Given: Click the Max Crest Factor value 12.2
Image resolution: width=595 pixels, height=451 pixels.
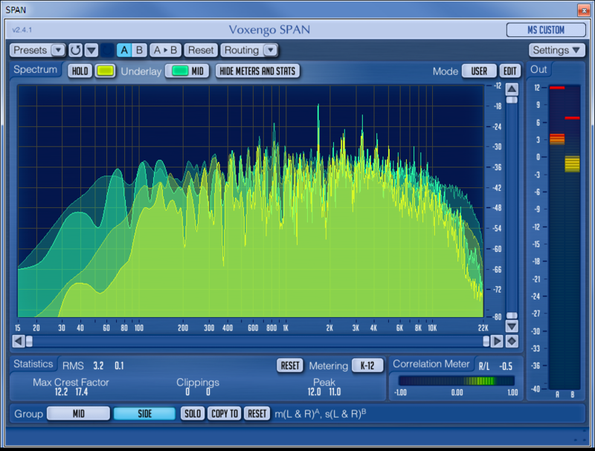Looking at the screenshot, I should point(61,392).
